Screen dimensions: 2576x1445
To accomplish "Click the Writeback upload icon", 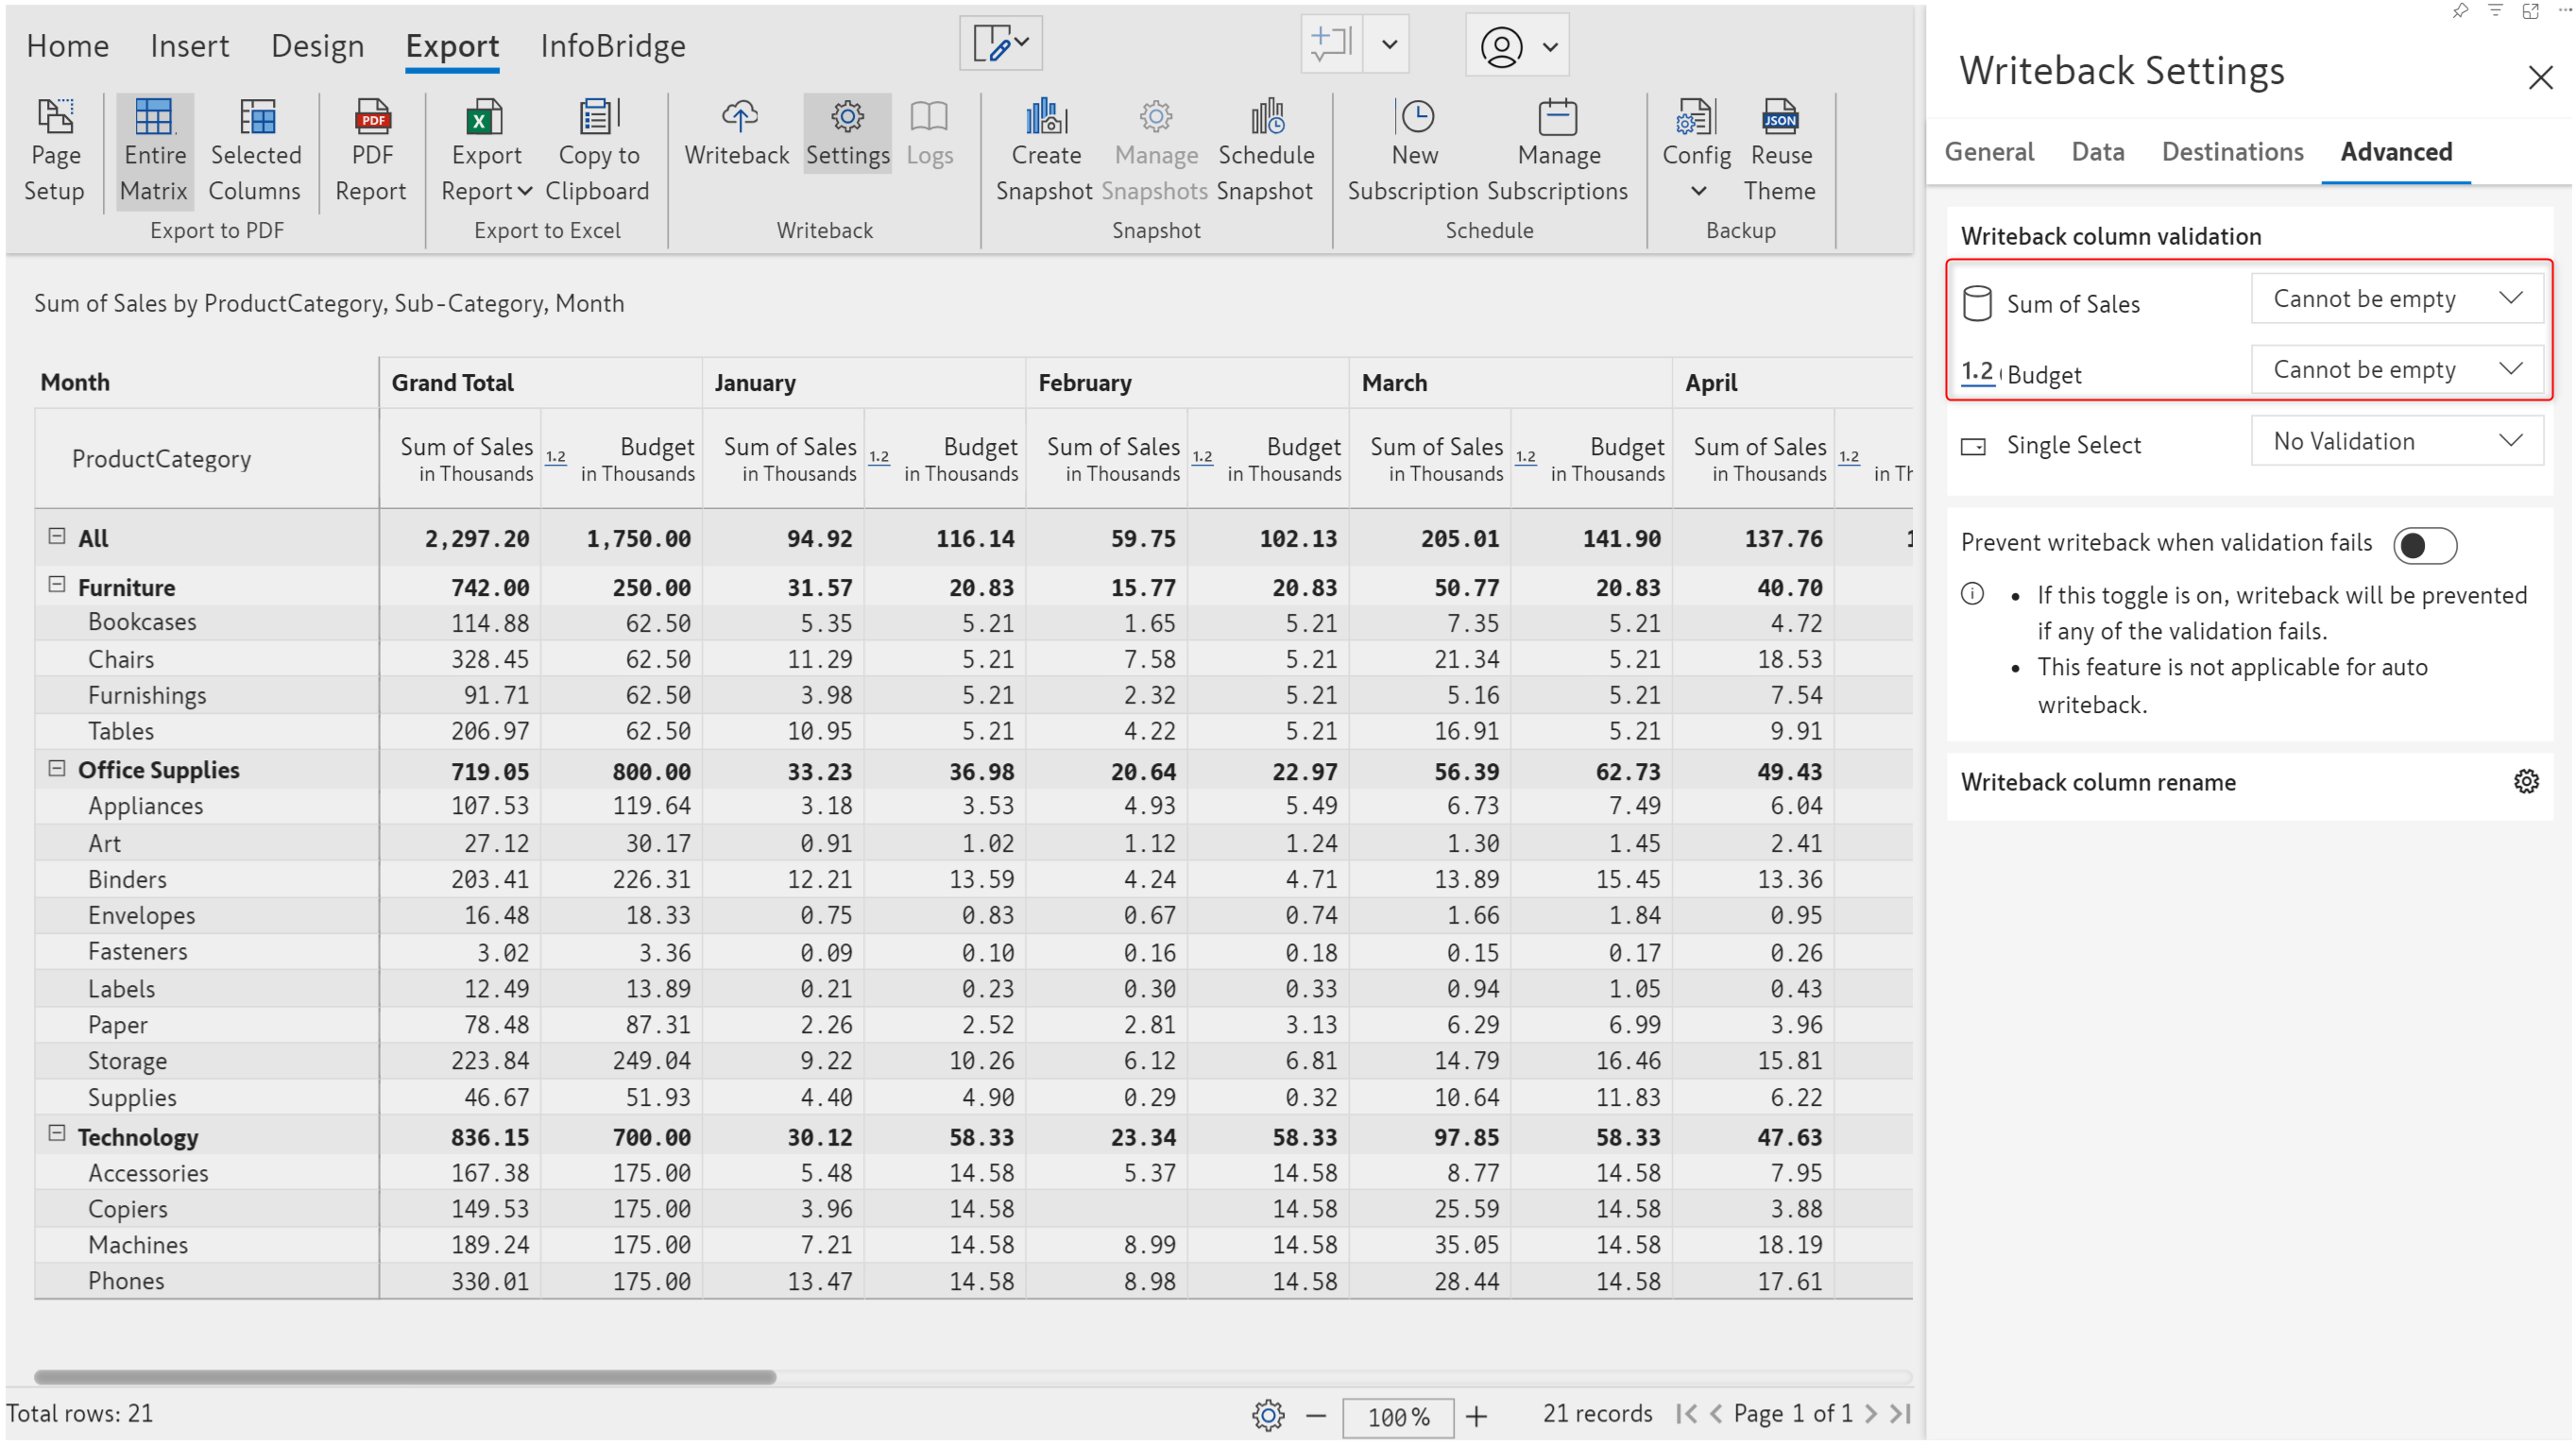I will click(738, 118).
